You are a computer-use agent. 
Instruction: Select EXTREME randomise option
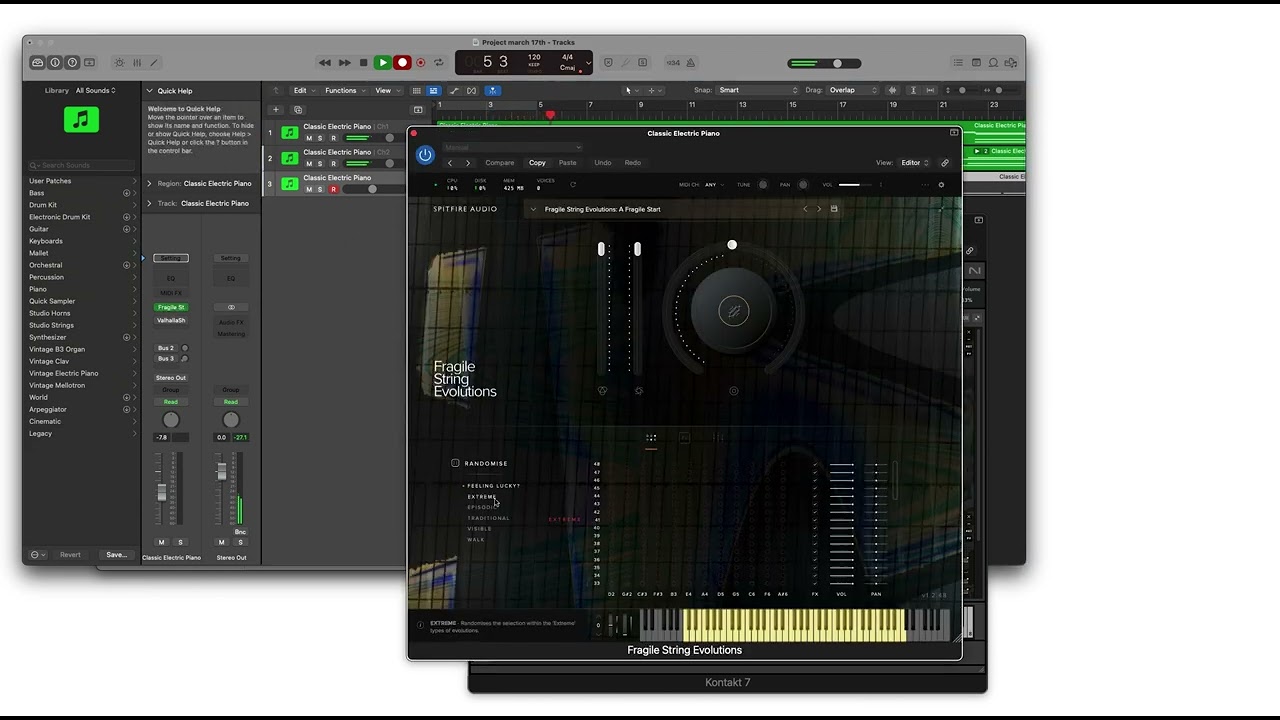coord(482,497)
